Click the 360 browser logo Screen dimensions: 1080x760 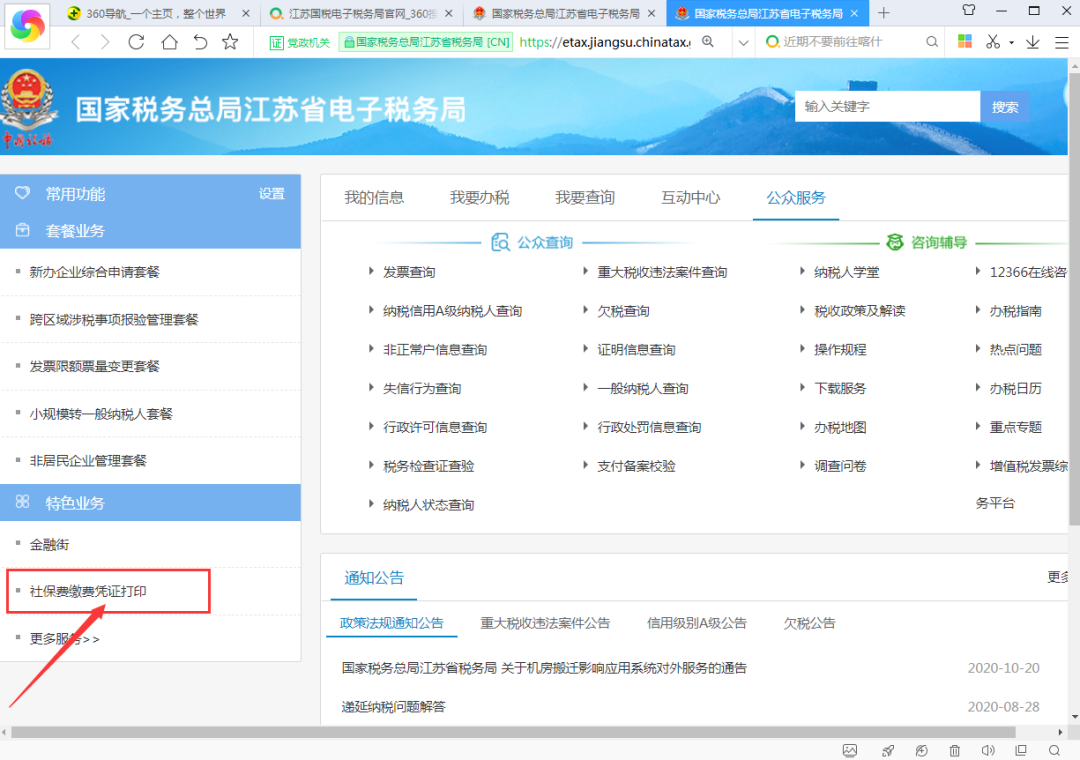[x=28, y=25]
